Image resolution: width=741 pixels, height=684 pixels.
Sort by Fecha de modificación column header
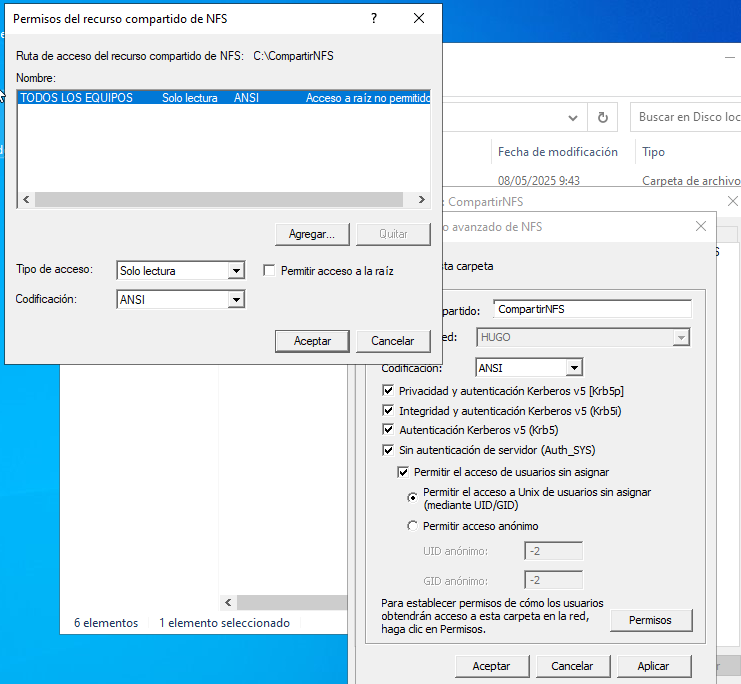[x=557, y=152]
